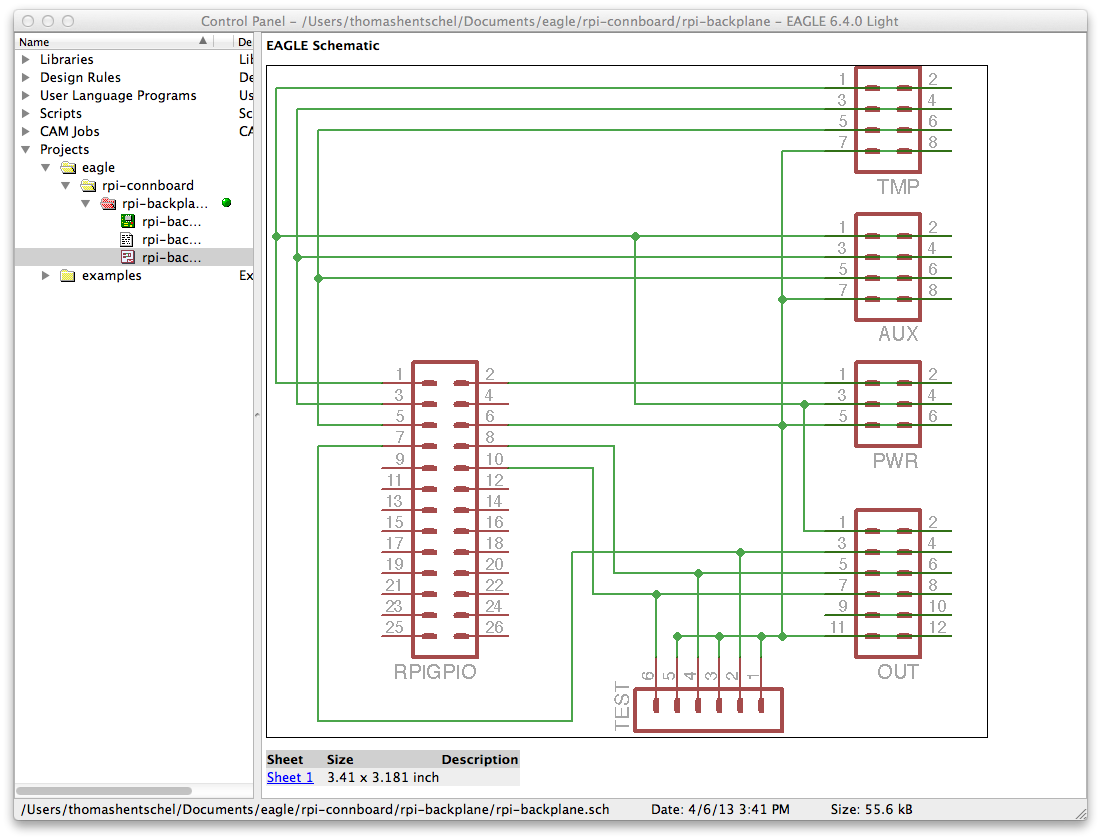Expand the CAM Jobs node

point(26,131)
